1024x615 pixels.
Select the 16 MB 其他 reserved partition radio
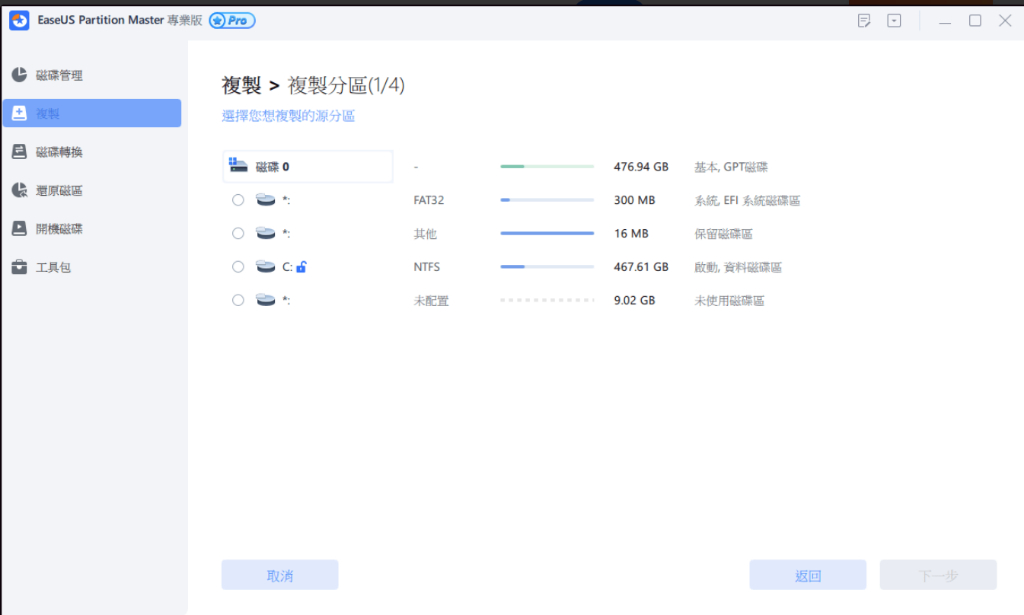[x=238, y=233]
